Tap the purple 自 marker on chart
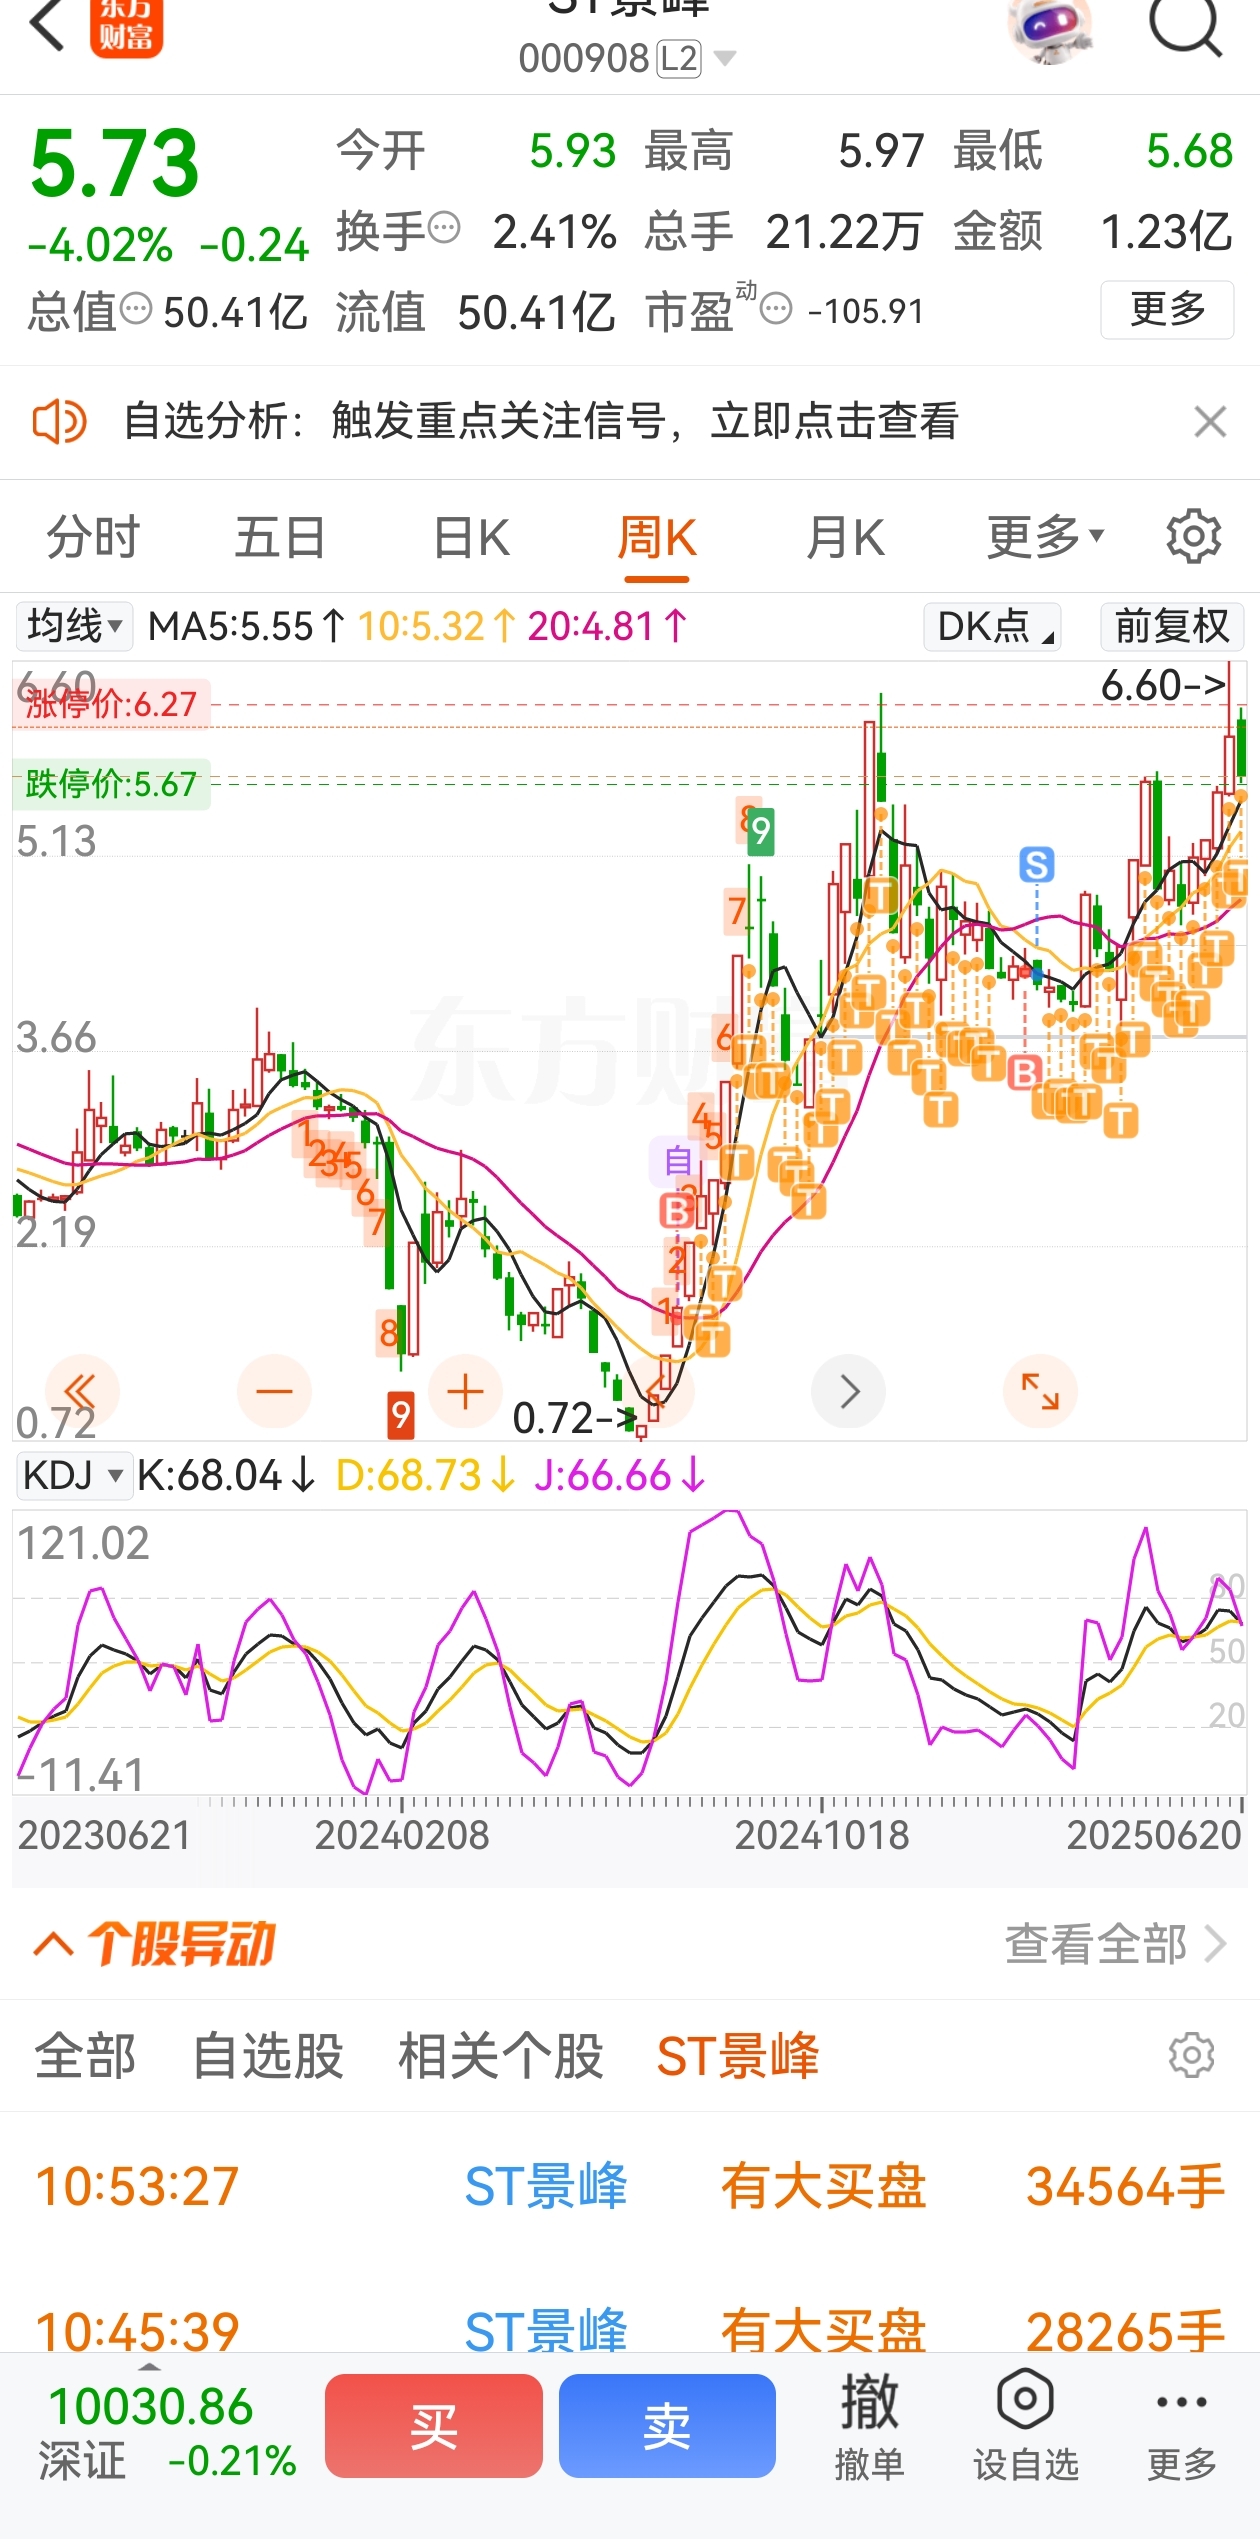Image resolution: width=1260 pixels, height=2539 pixels. (x=678, y=1160)
